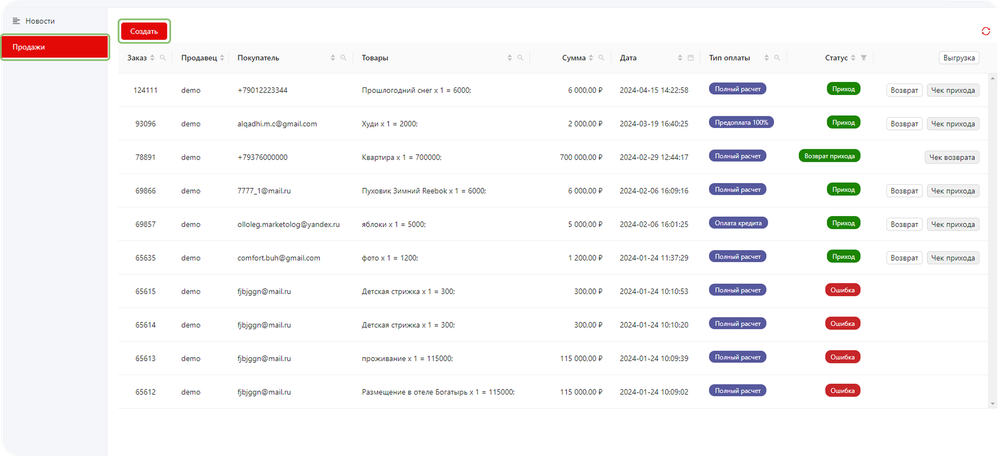Click Ошибка status tag for order 65615
The height and width of the screenshot is (456, 1000).
(x=842, y=290)
